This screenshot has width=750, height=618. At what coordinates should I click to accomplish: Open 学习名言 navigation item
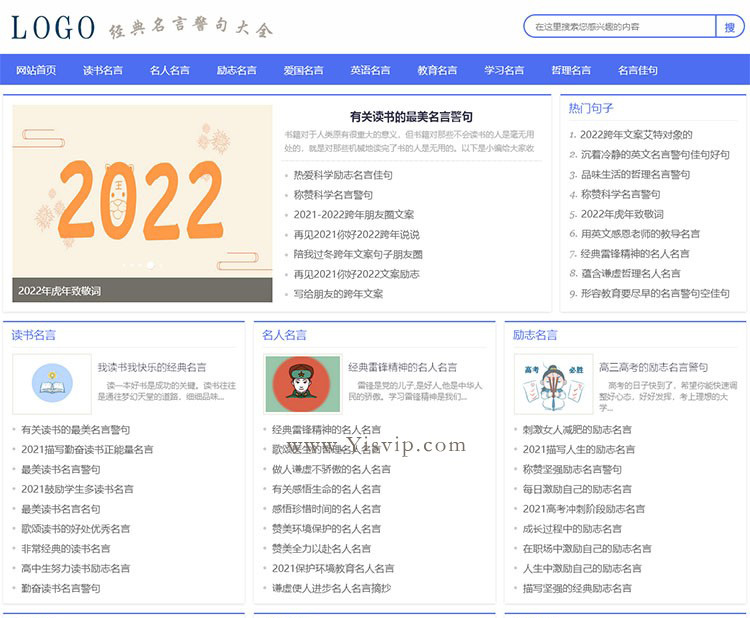[504, 70]
